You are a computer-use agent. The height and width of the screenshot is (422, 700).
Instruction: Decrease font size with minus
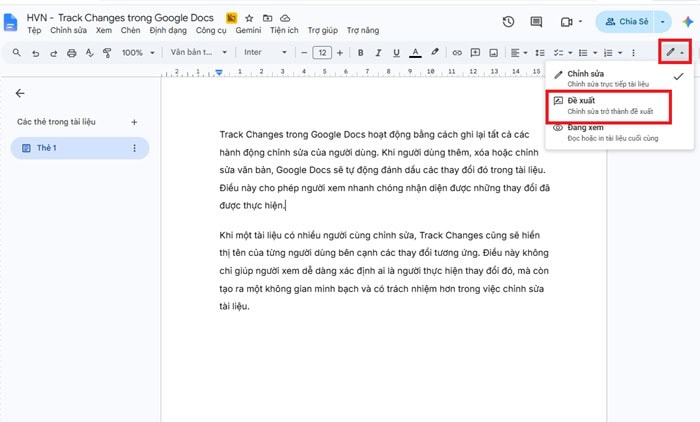click(304, 53)
